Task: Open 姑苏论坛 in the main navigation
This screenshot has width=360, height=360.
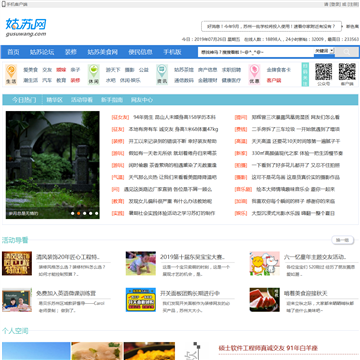Action: [x=42, y=52]
